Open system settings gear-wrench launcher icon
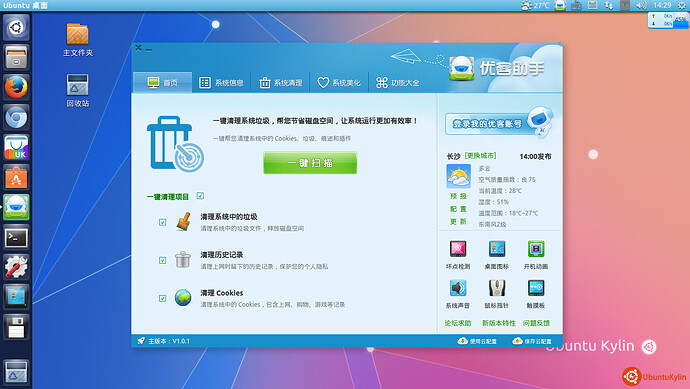Viewport: 690px width, 389px height. point(16,267)
